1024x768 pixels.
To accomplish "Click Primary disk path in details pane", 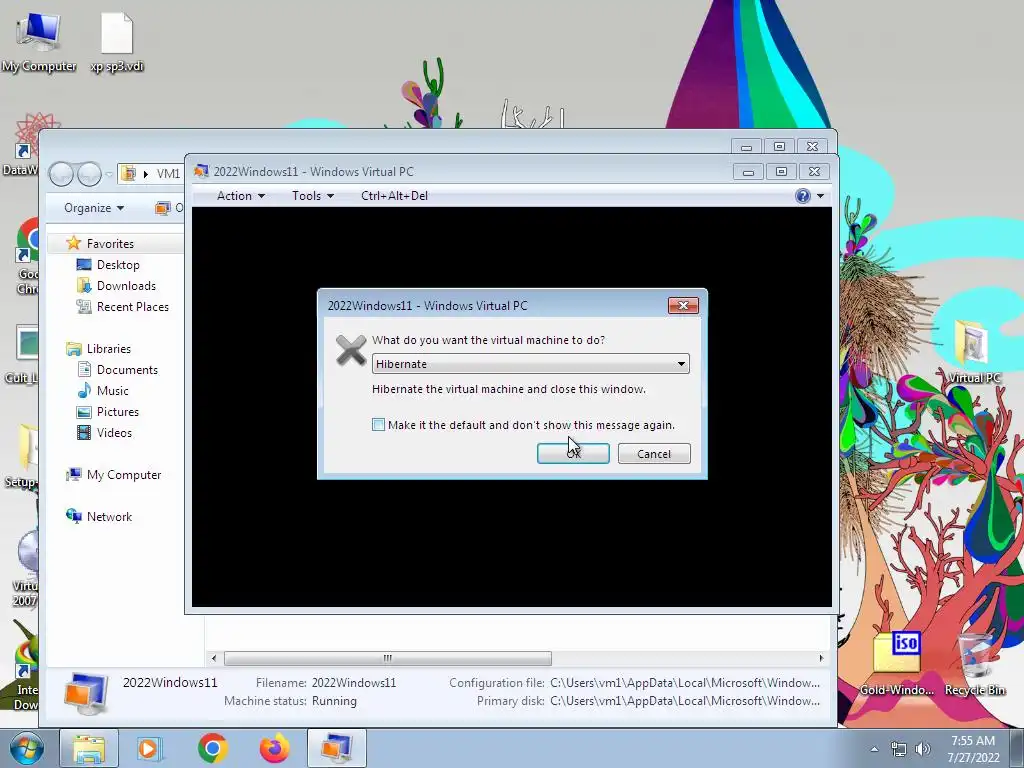I will coord(684,701).
